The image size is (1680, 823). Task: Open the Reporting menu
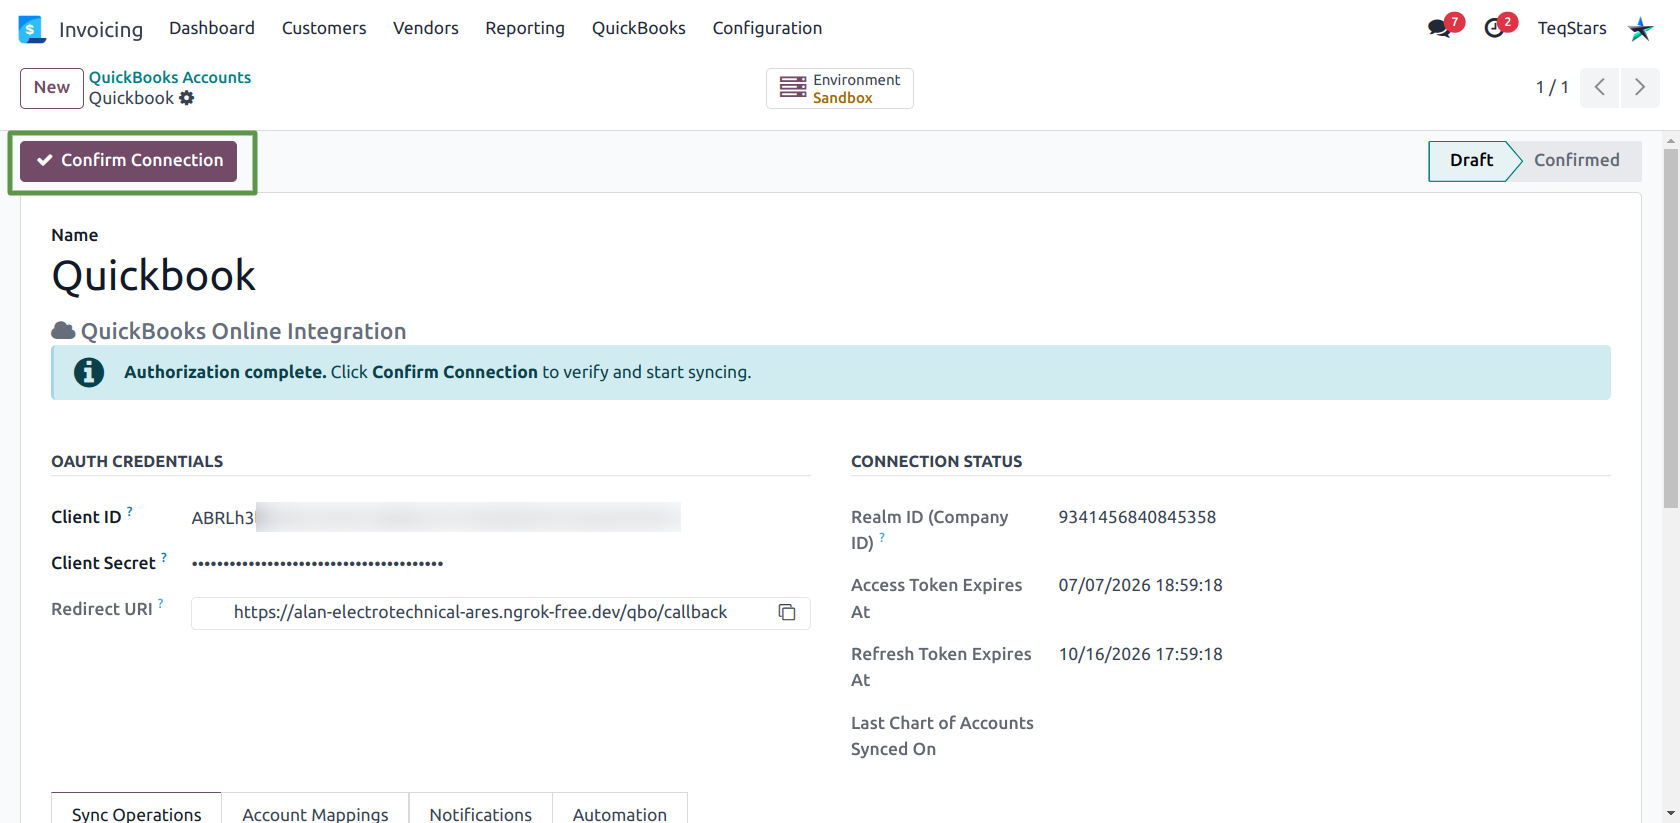pos(525,28)
